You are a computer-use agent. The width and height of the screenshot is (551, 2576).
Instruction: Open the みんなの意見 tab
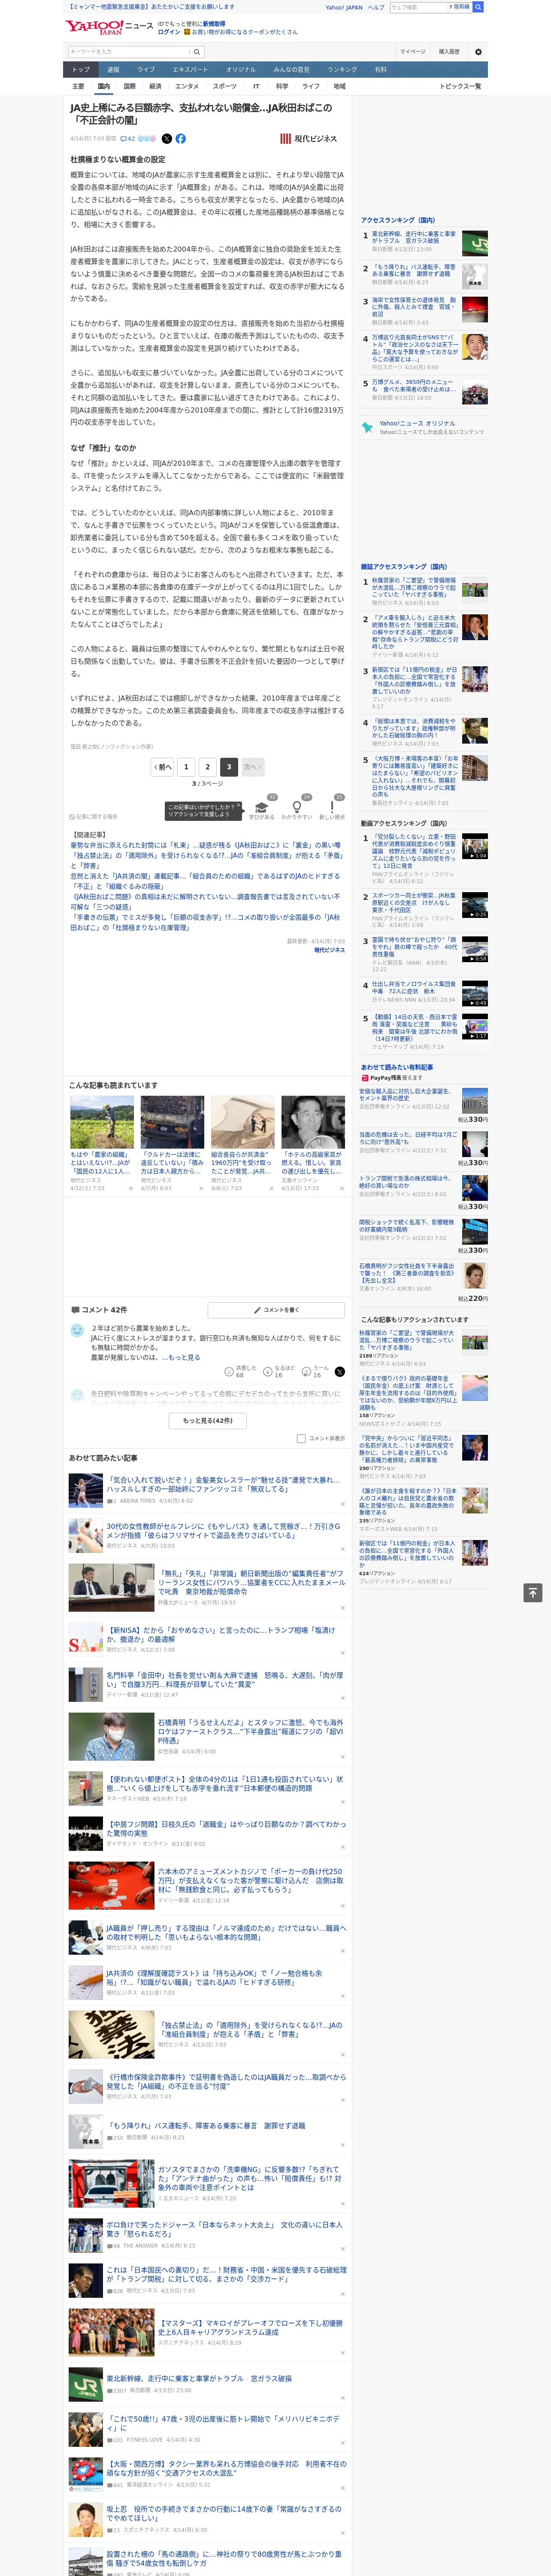click(291, 70)
